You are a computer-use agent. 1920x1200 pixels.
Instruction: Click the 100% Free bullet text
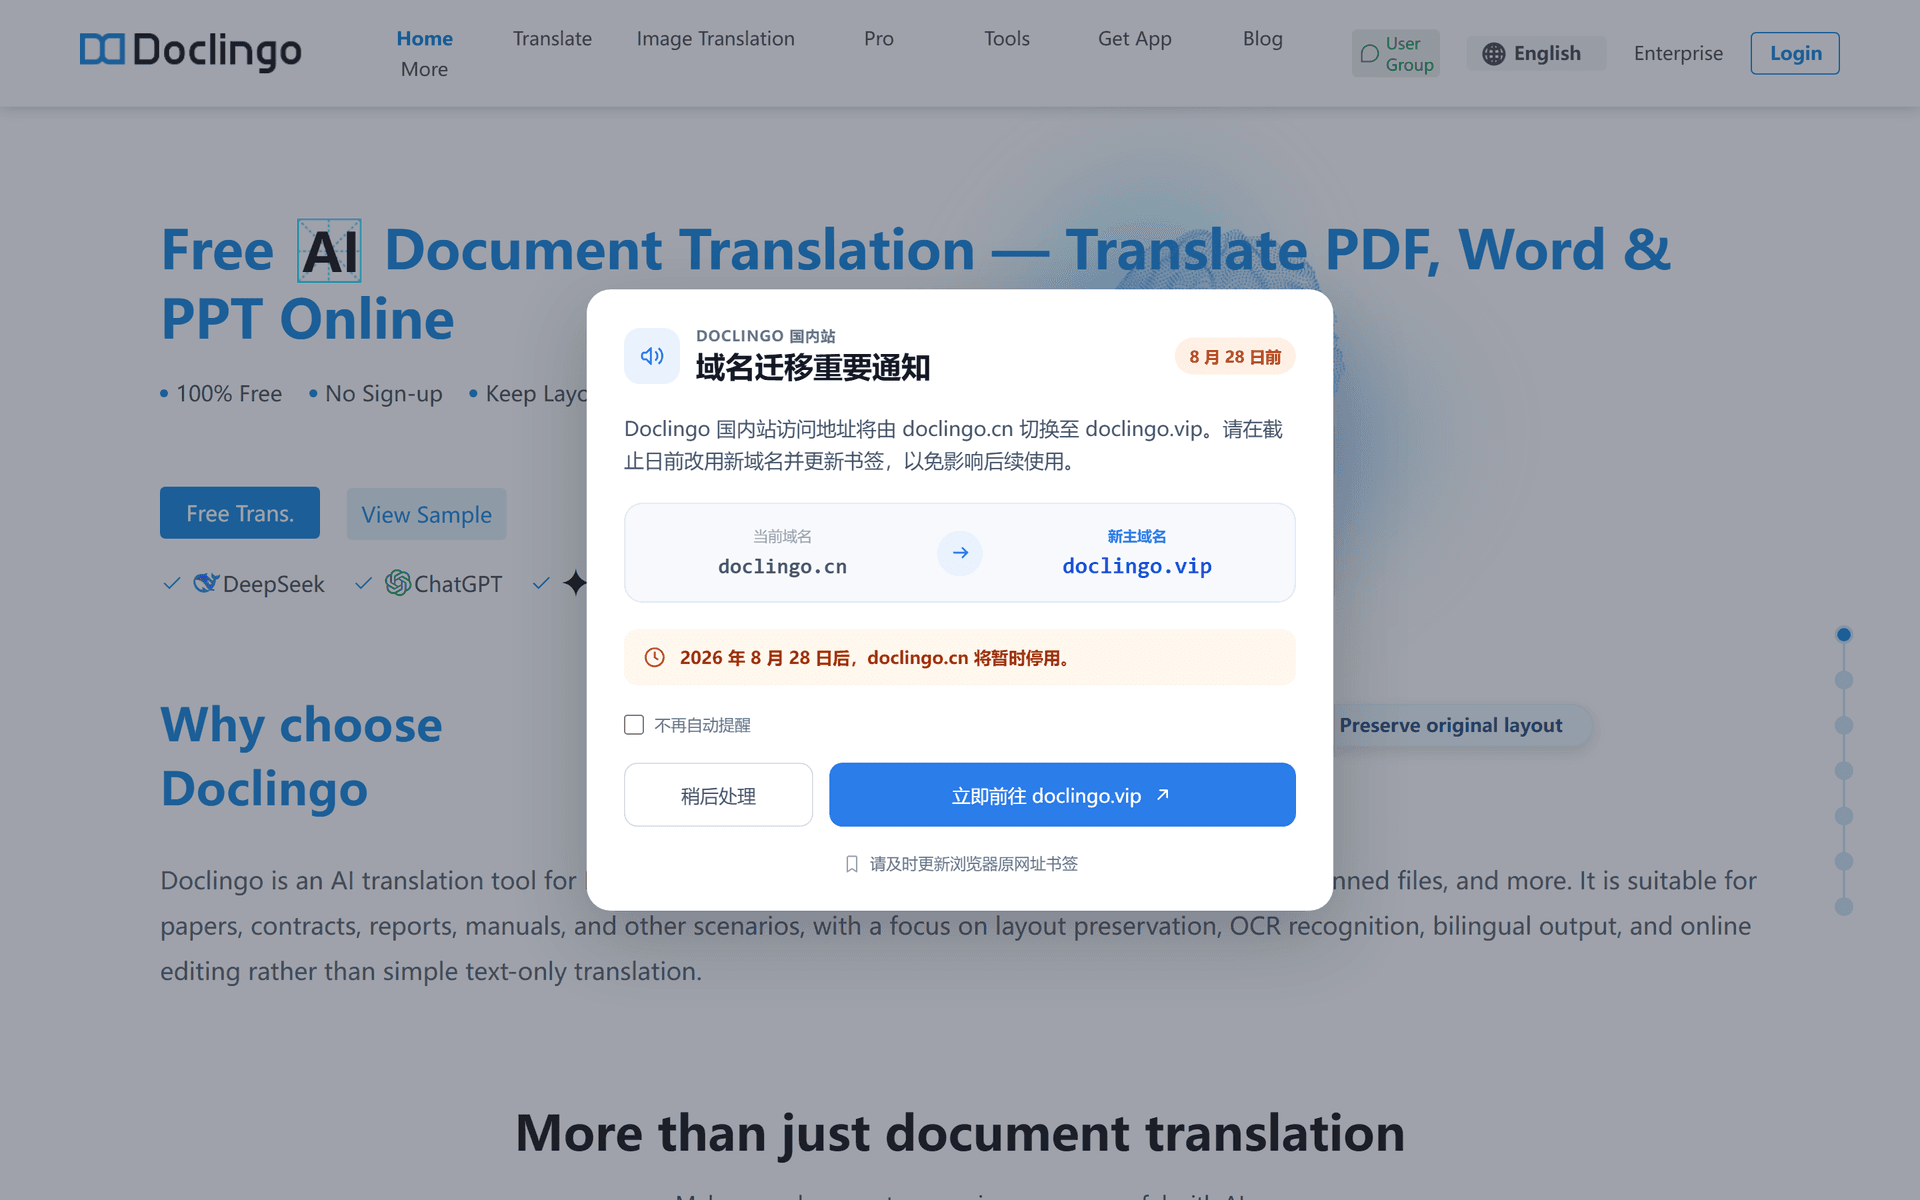pyautogui.click(x=229, y=394)
